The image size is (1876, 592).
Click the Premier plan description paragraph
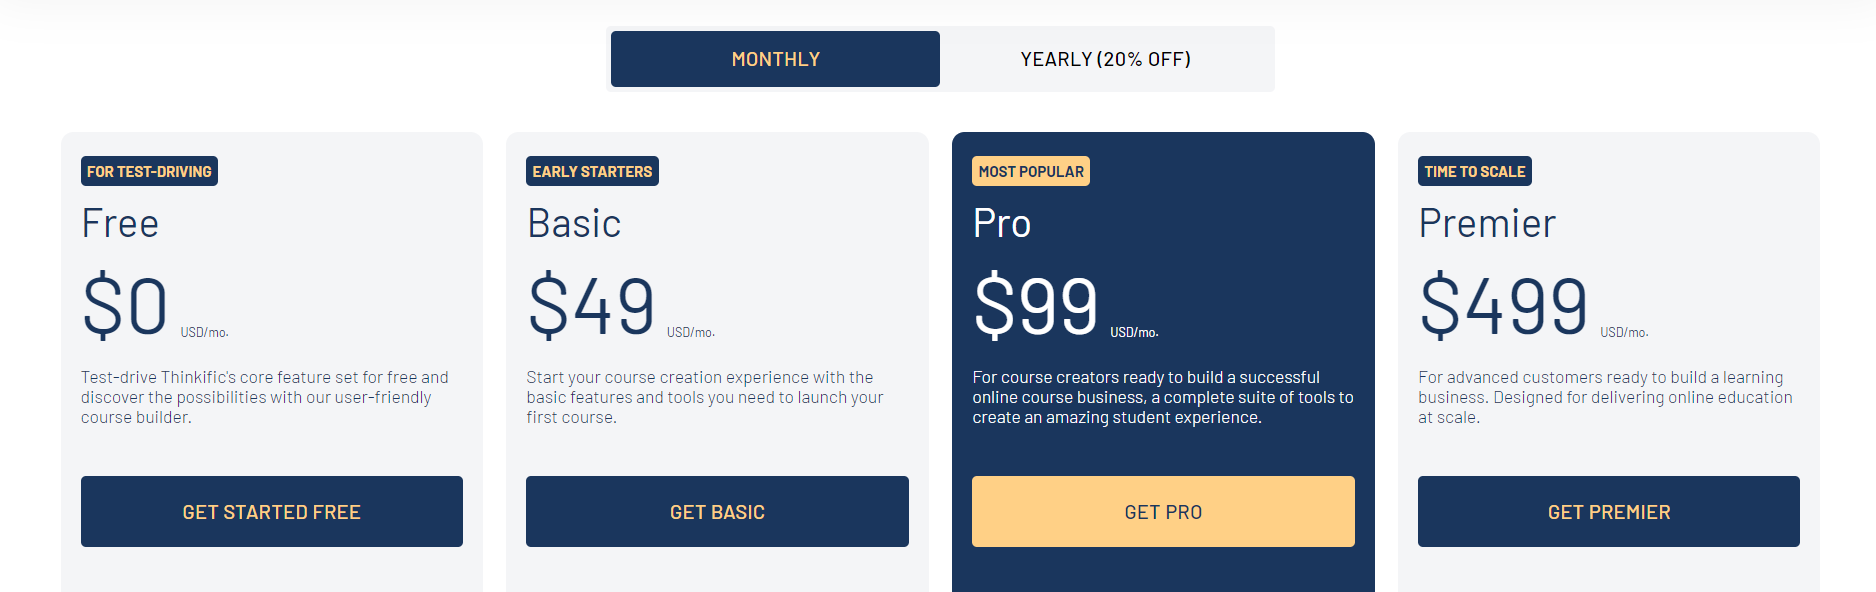coord(1604,397)
